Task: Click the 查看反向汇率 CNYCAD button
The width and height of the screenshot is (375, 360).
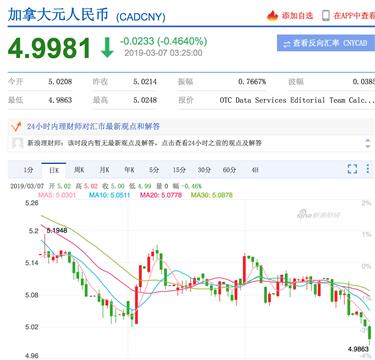Action: pos(326,43)
